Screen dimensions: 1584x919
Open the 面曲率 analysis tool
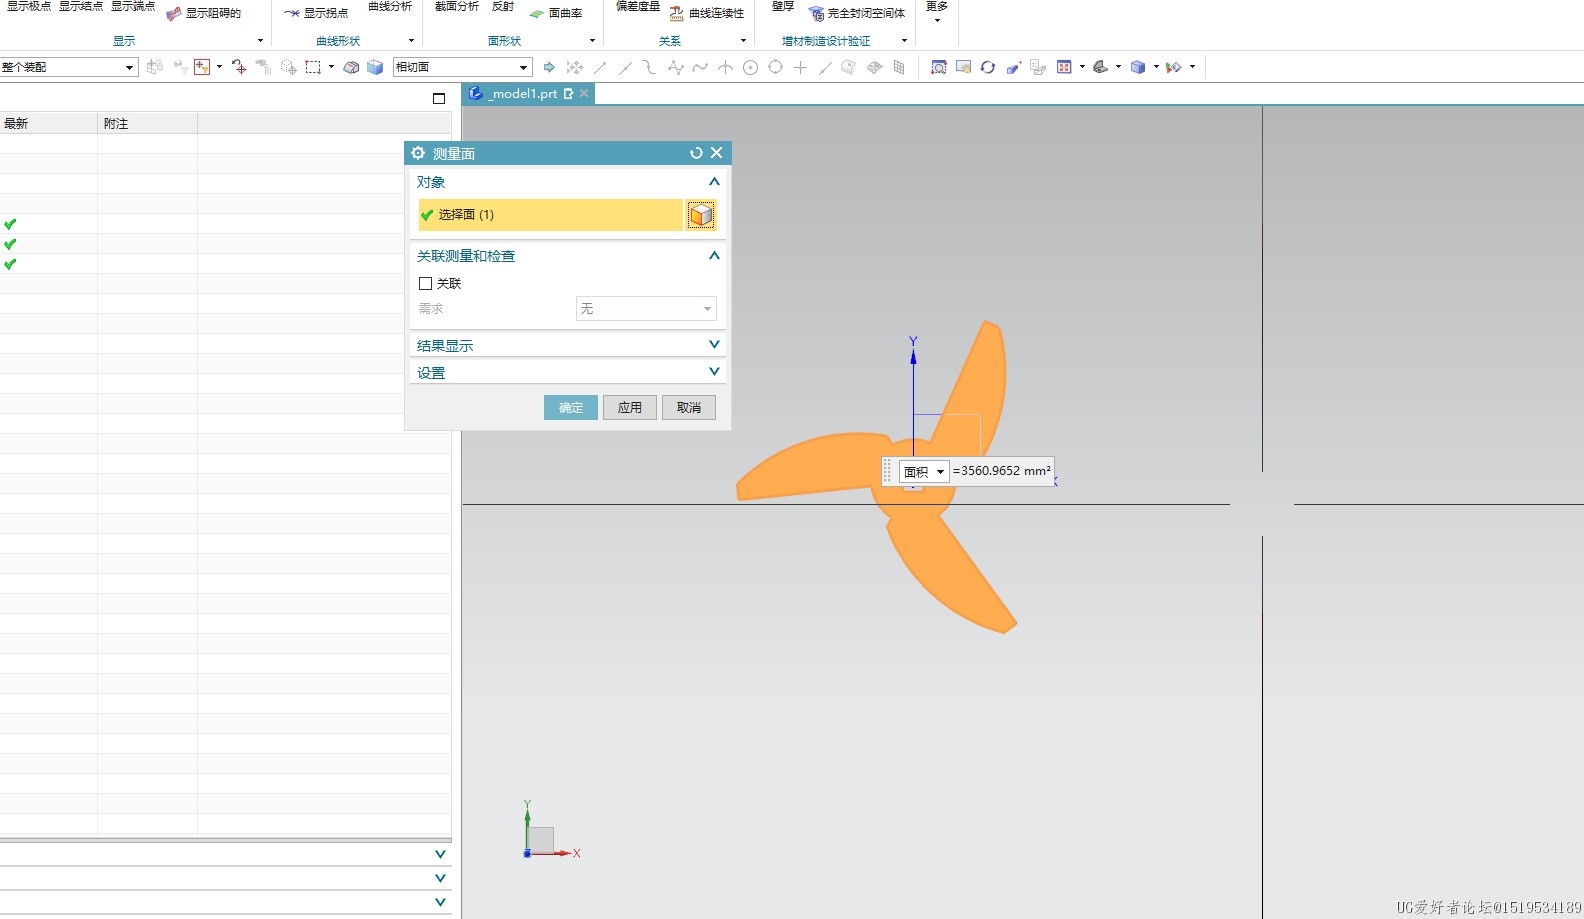[556, 13]
